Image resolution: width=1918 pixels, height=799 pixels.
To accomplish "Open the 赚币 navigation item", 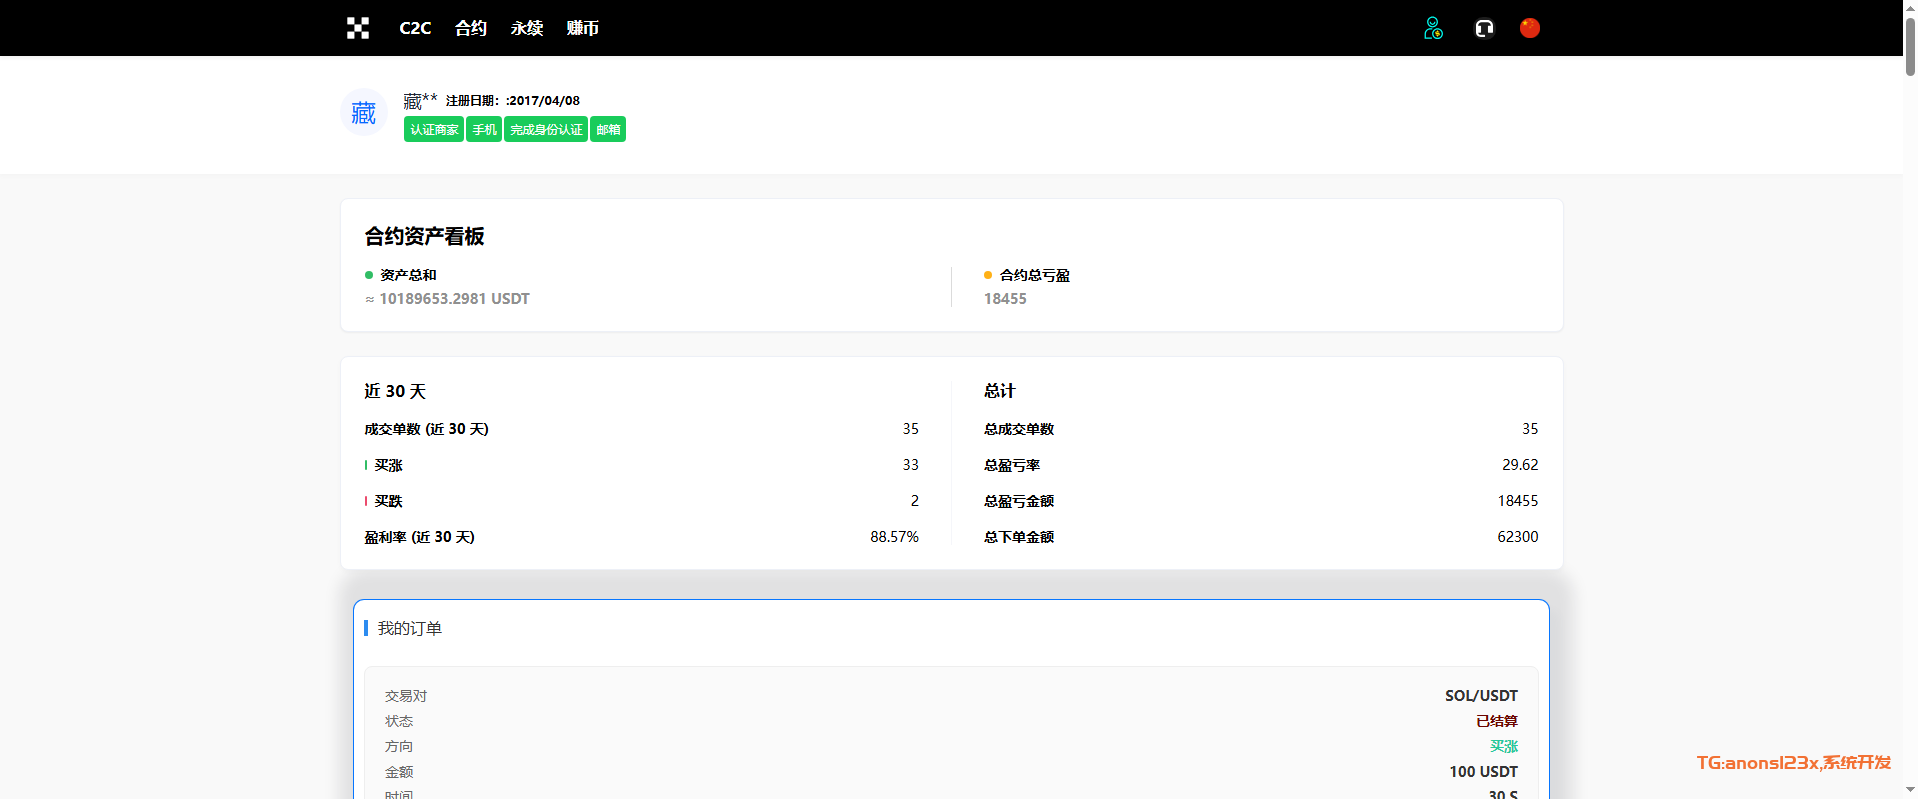I will [x=582, y=28].
